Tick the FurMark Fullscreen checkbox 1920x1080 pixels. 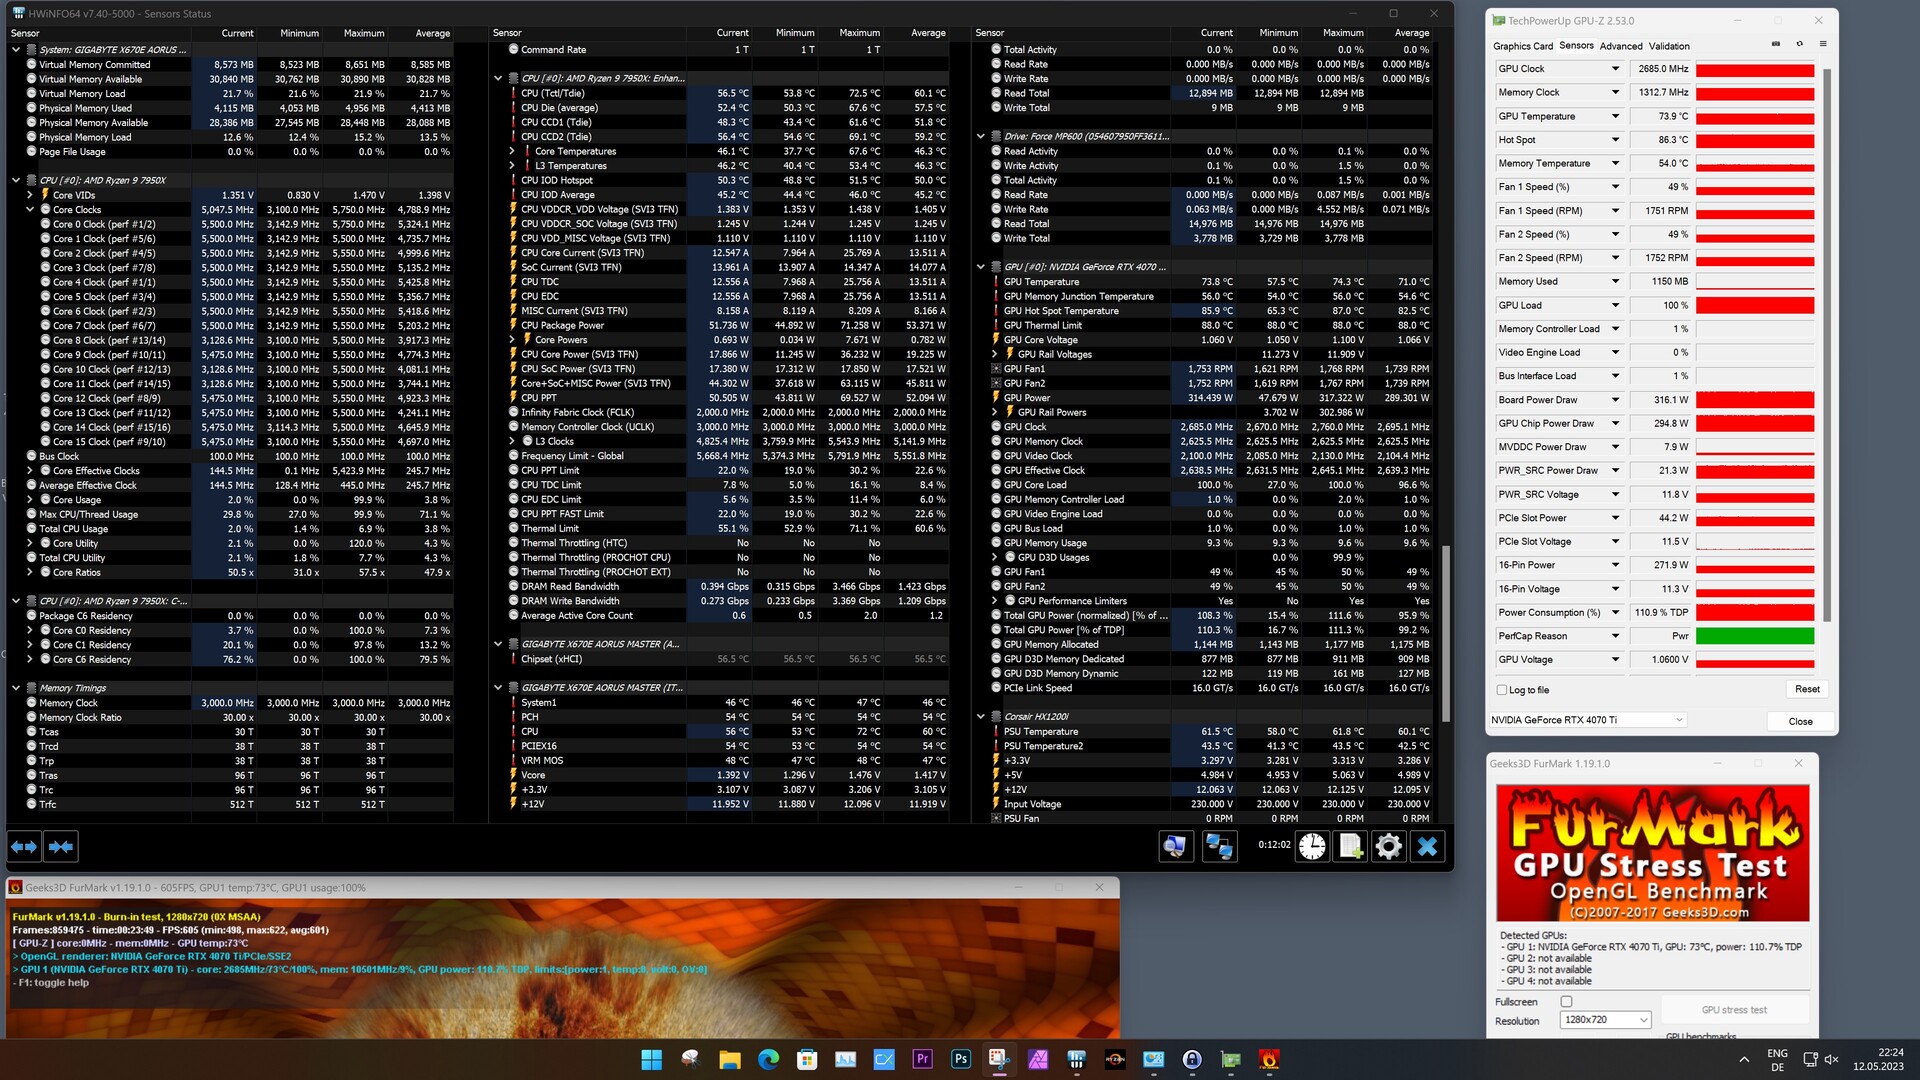point(1566,1001)
